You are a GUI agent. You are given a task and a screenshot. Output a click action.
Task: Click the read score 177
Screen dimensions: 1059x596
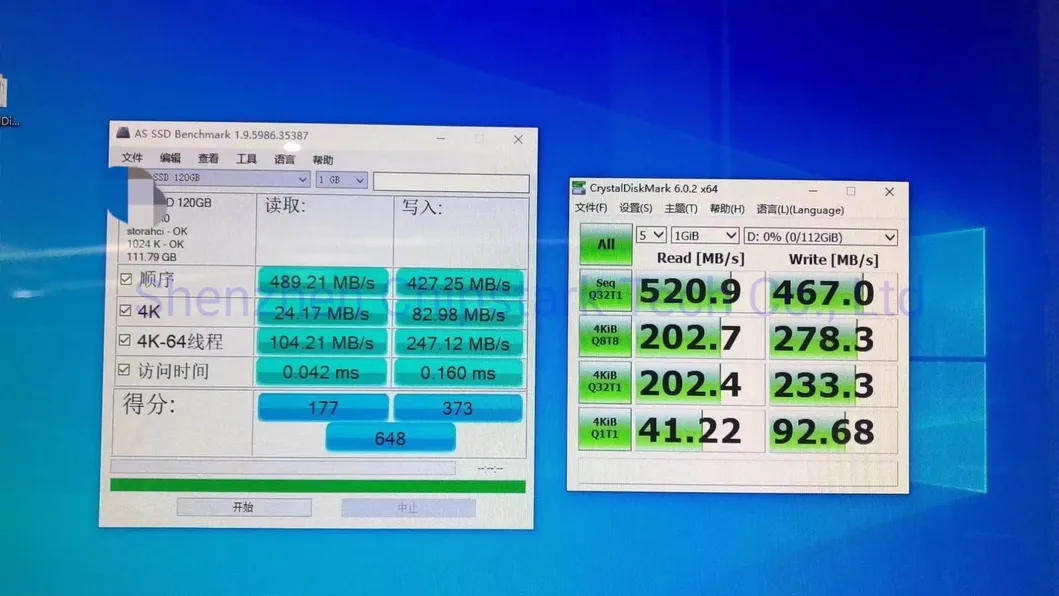(323, 407)
